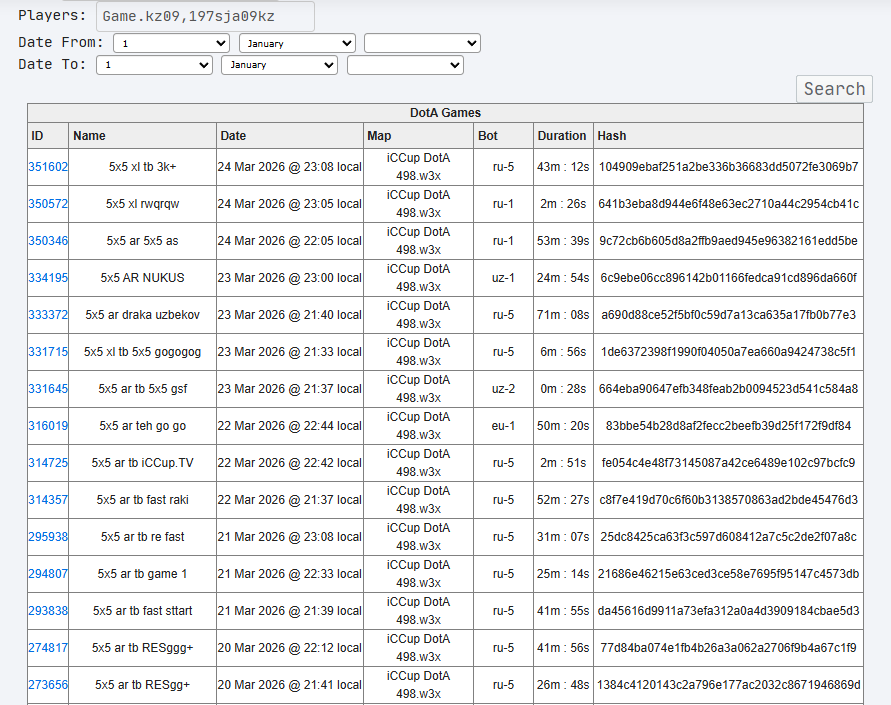Viewport: 891px width, 705px height.
Task: Select game name '5x5 ar draka uzbekov'
Action: pos(143,315)
